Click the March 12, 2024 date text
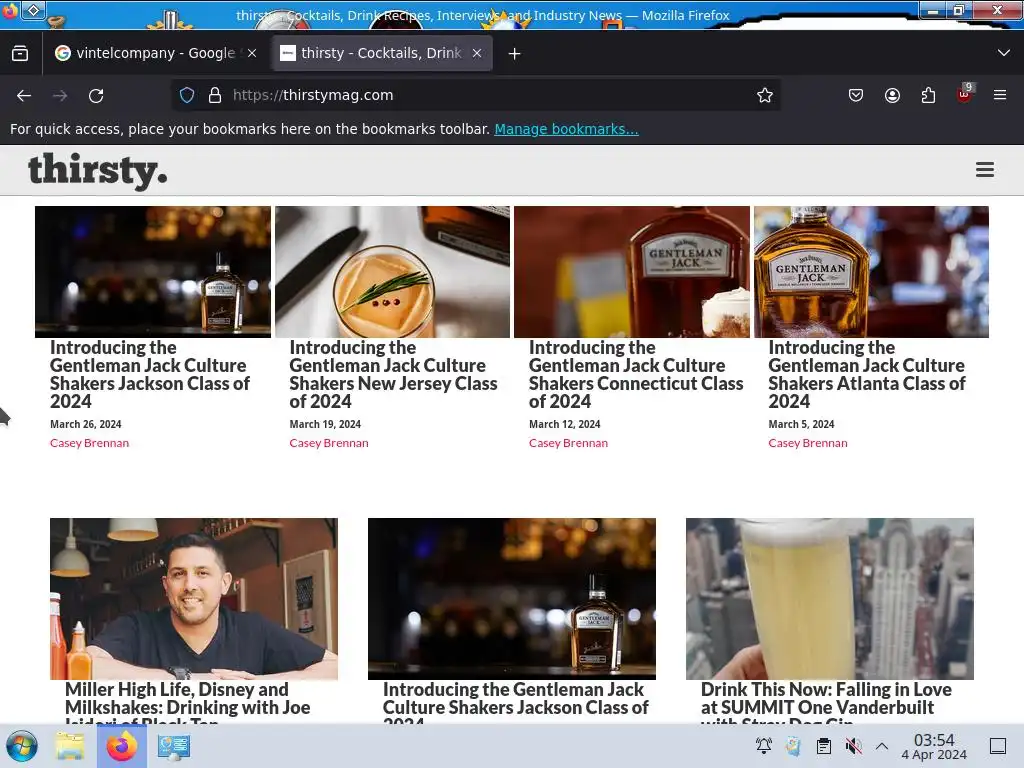This screenshot has width=1024, height=768. 564,424
